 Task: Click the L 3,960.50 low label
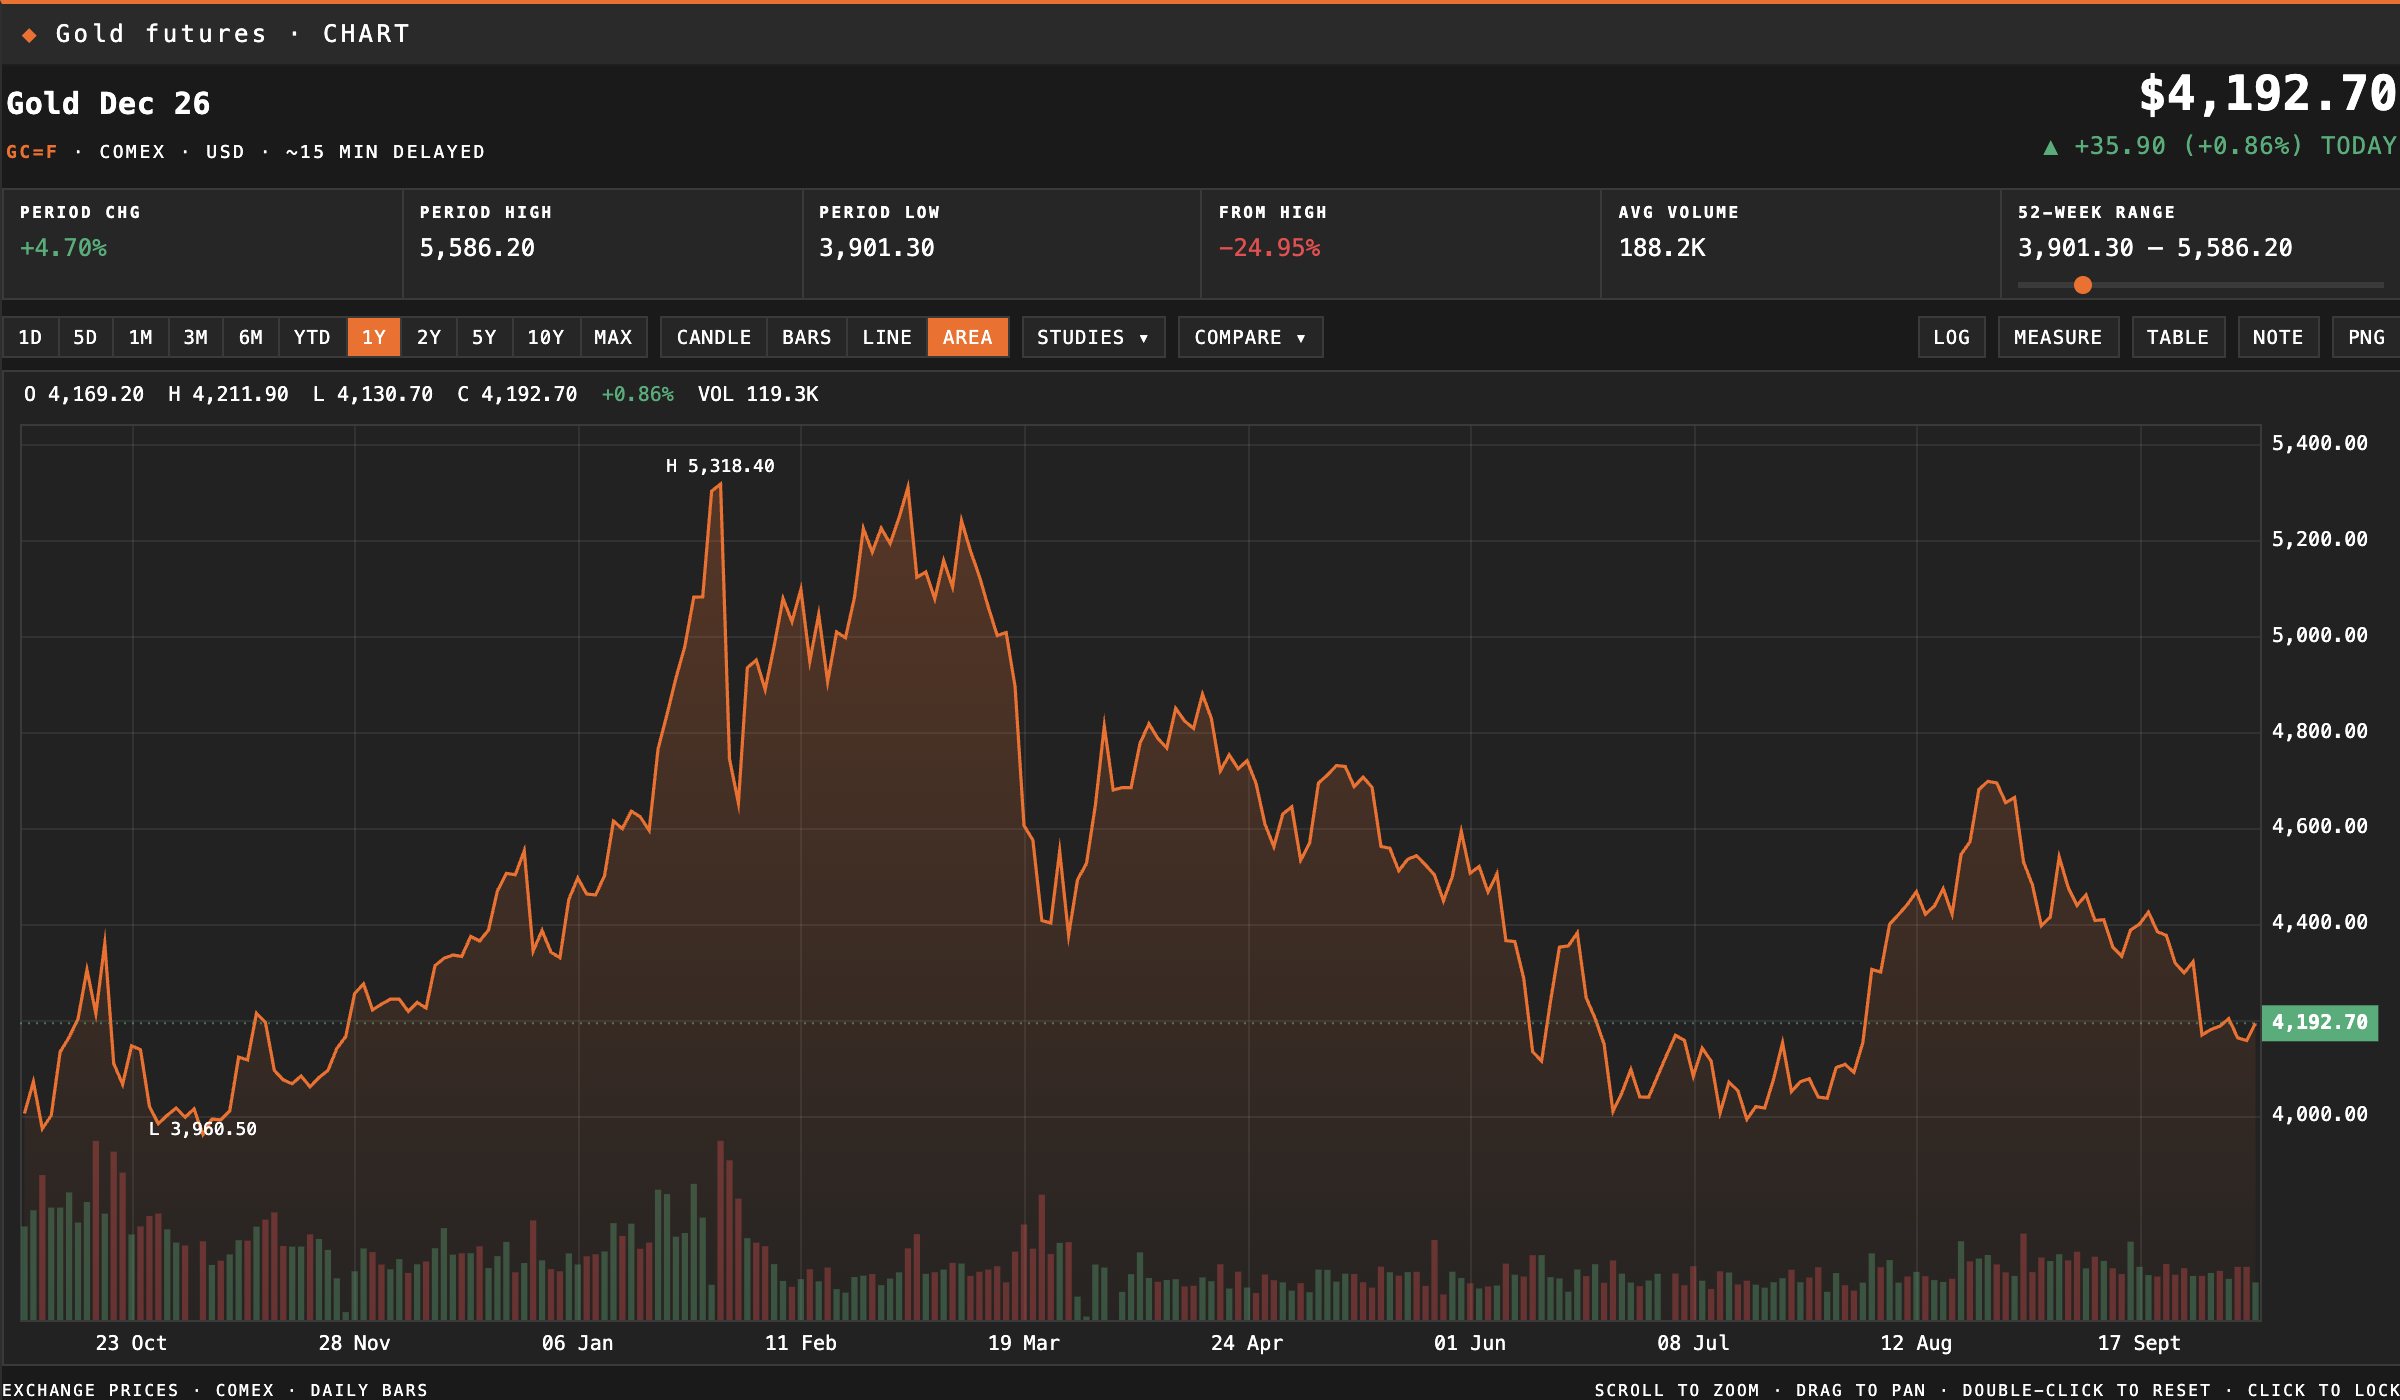click(203, 1129)
